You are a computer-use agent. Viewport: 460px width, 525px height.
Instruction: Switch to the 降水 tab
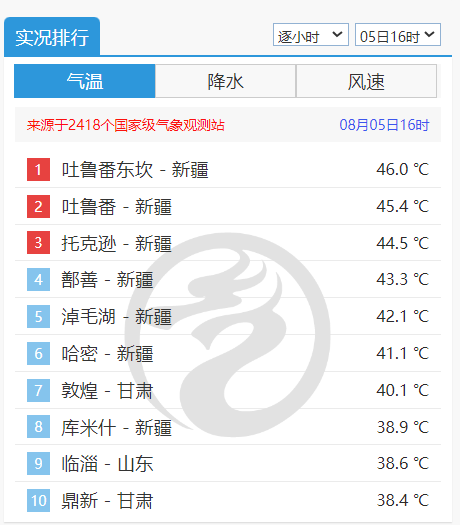pos(225,81)
